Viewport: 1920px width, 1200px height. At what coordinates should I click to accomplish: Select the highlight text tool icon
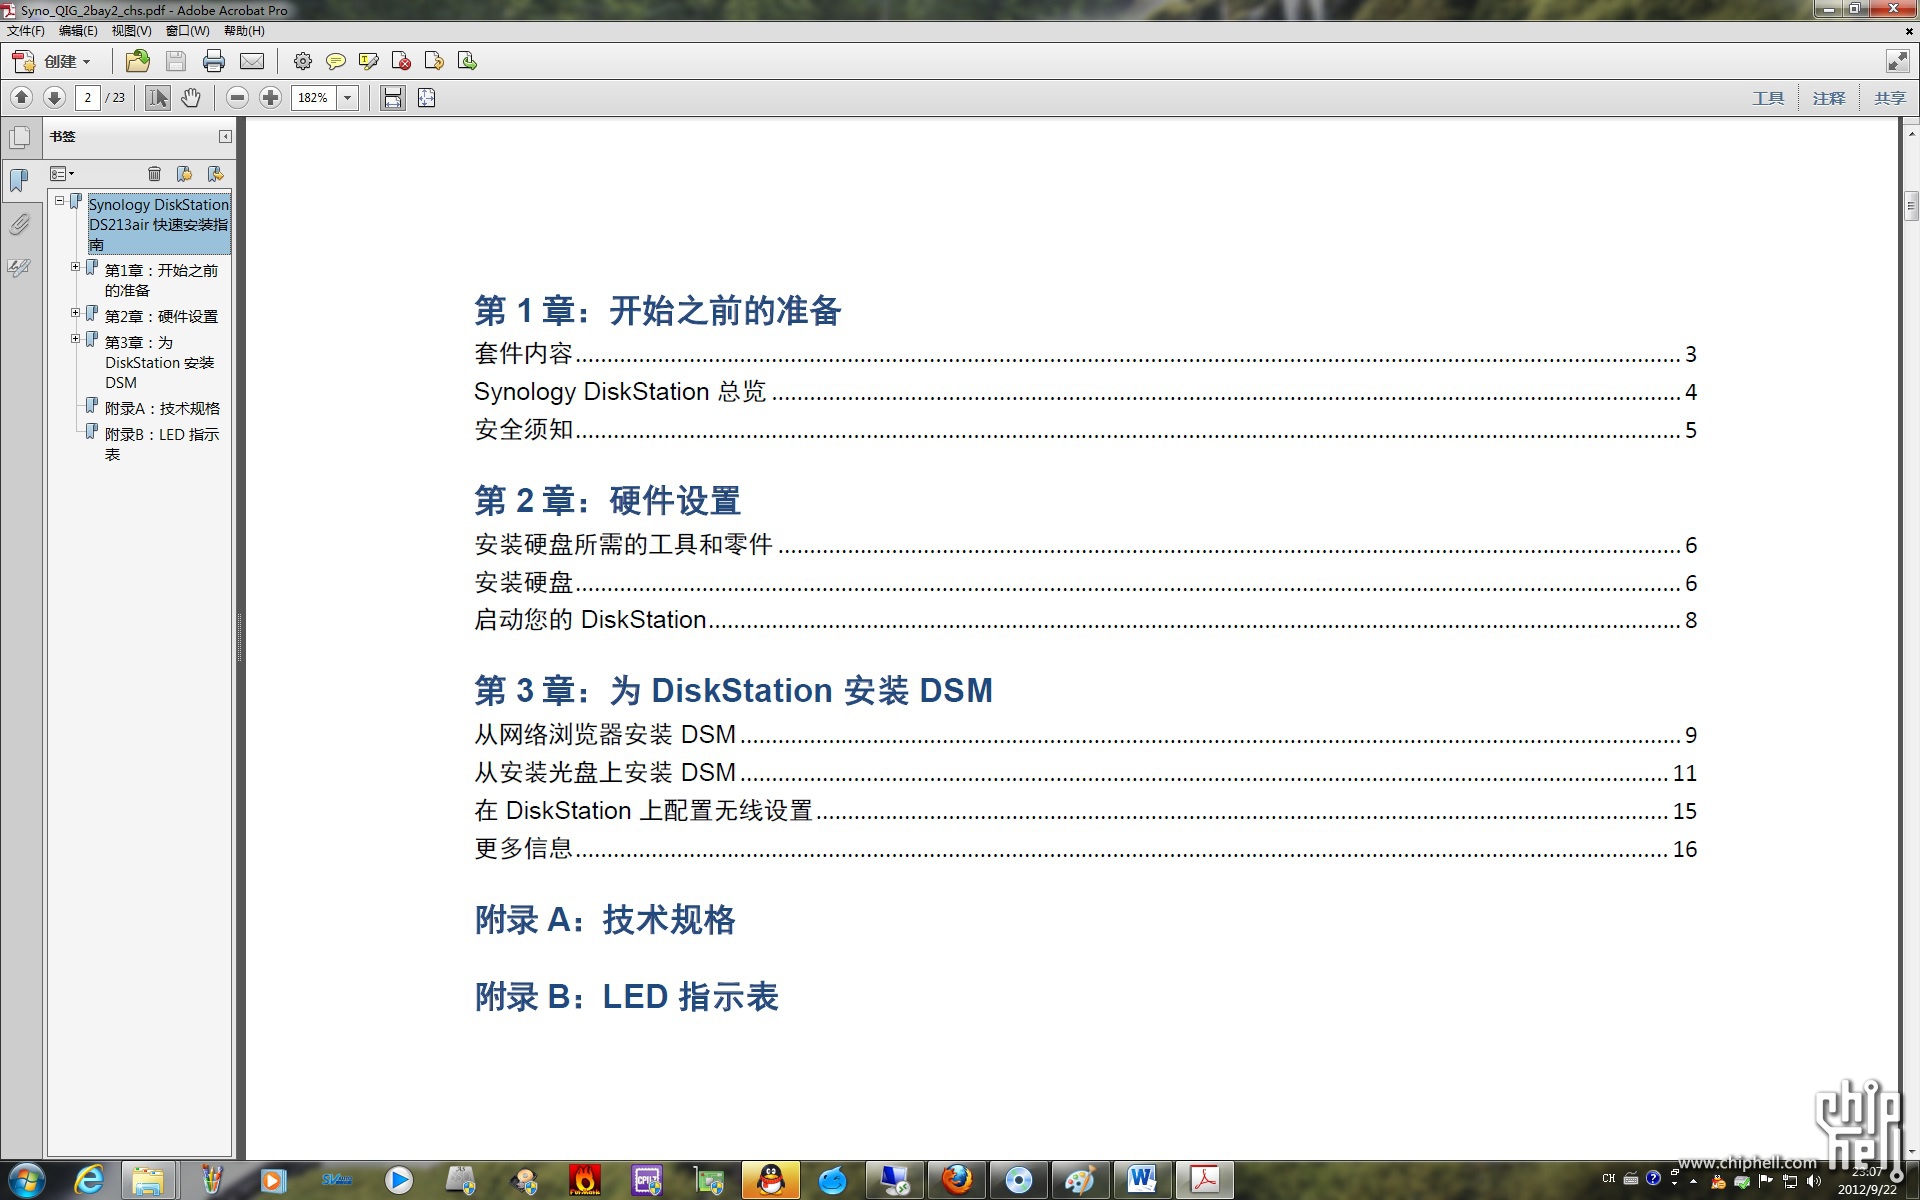click(369, 62)
